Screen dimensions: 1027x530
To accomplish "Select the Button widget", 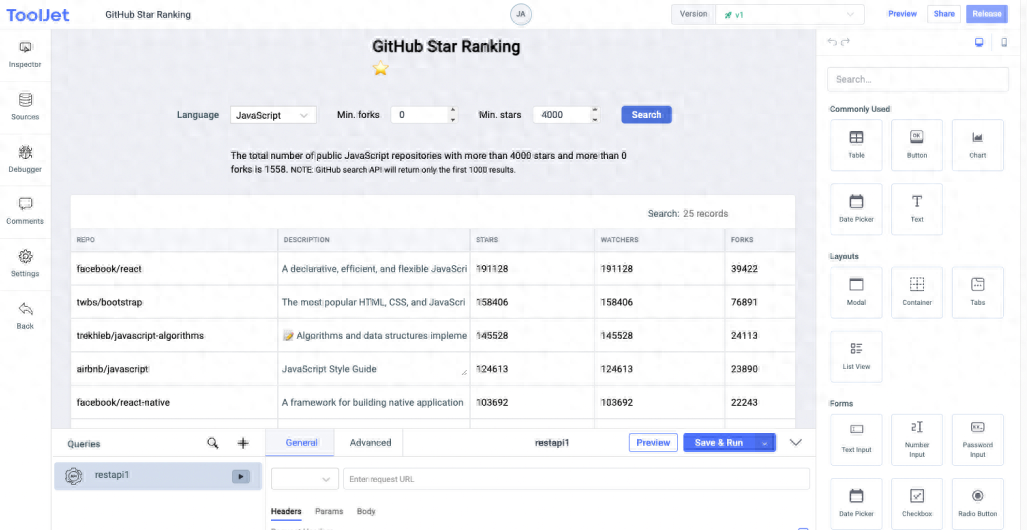I will click(917, 145).
